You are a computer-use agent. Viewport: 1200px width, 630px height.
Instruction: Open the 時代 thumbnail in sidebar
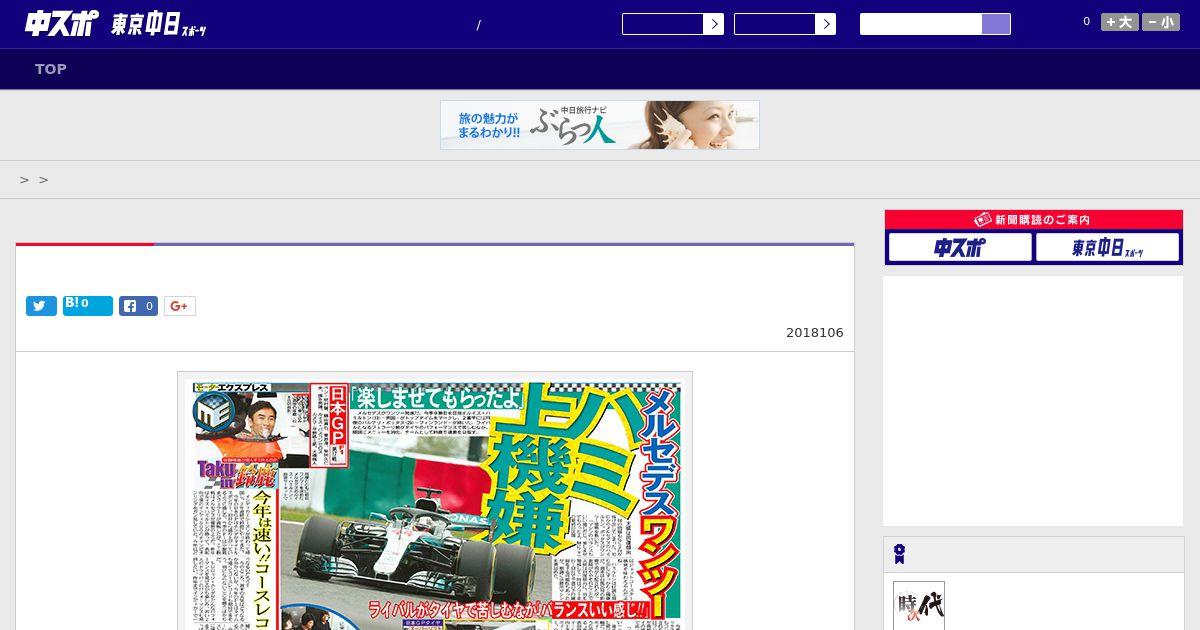click(x=919, y=606)
